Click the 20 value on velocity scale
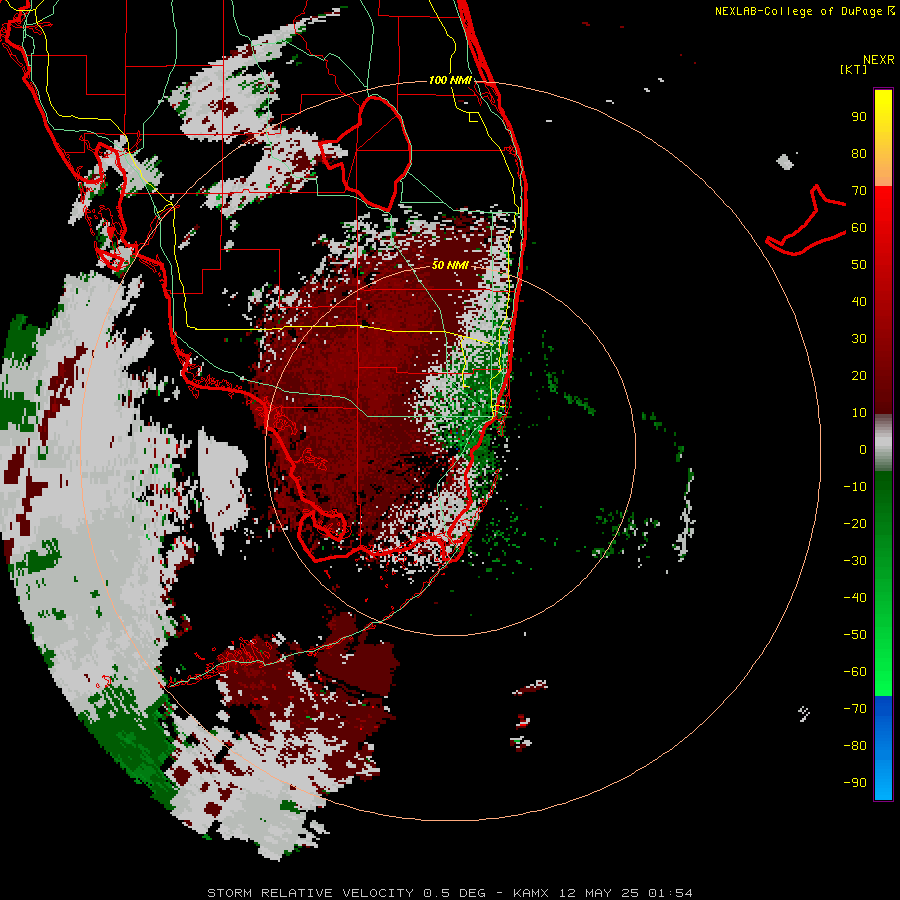Screen dimensions: 900x900 pyautogui.click(x=859, y=375)
